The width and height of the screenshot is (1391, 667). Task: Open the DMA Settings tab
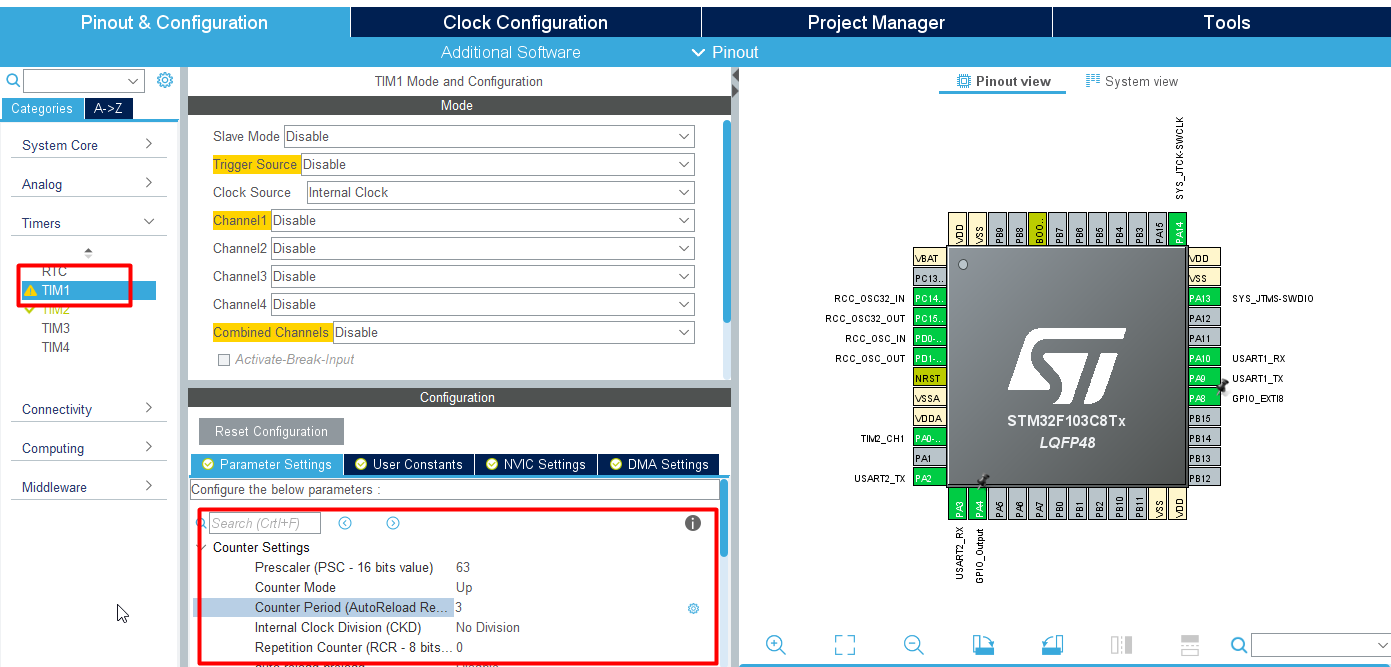point(658,464)
